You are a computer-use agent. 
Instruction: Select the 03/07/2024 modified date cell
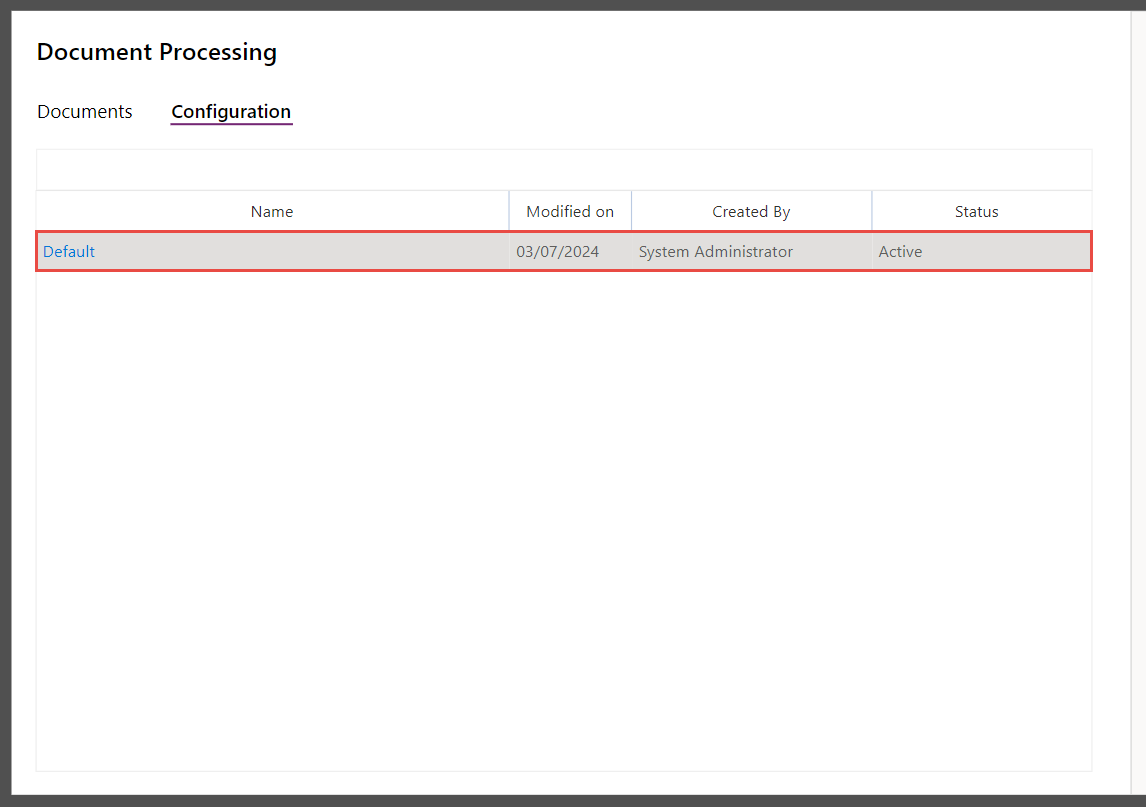click(x=558, y=251)
